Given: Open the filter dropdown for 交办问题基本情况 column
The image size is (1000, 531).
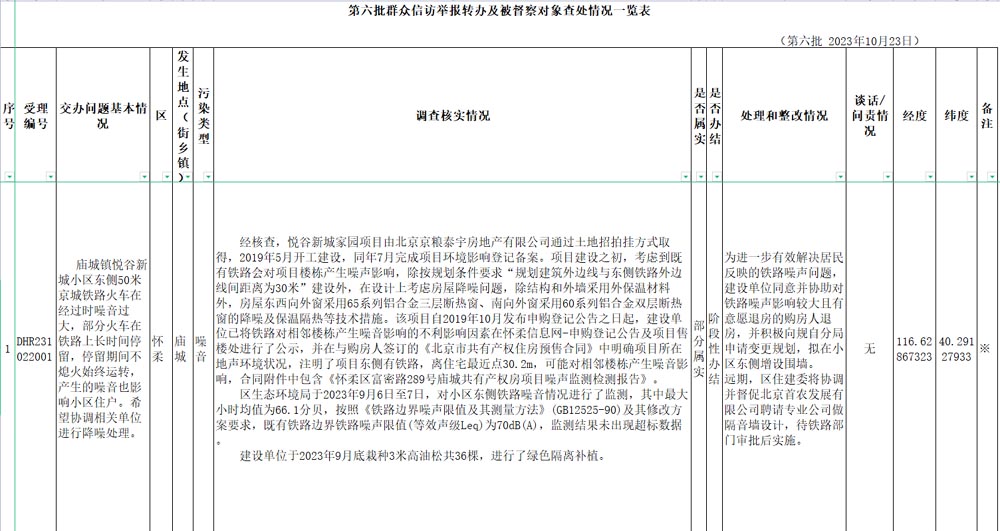Looking at the screenshot, I should click(x=144, y=177).
